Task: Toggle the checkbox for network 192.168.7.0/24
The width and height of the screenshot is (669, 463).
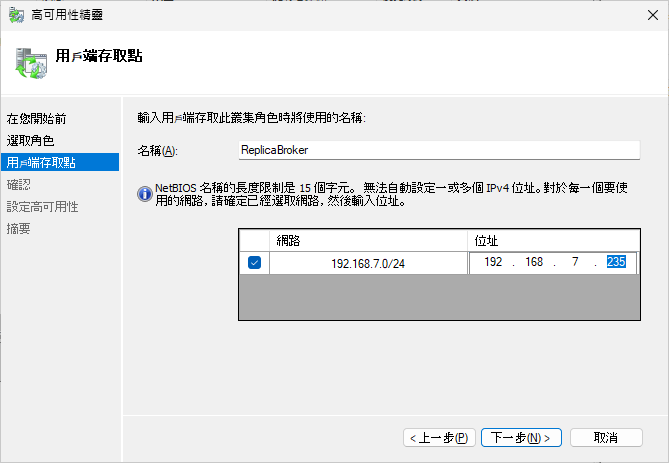Action: coord(254,263)
